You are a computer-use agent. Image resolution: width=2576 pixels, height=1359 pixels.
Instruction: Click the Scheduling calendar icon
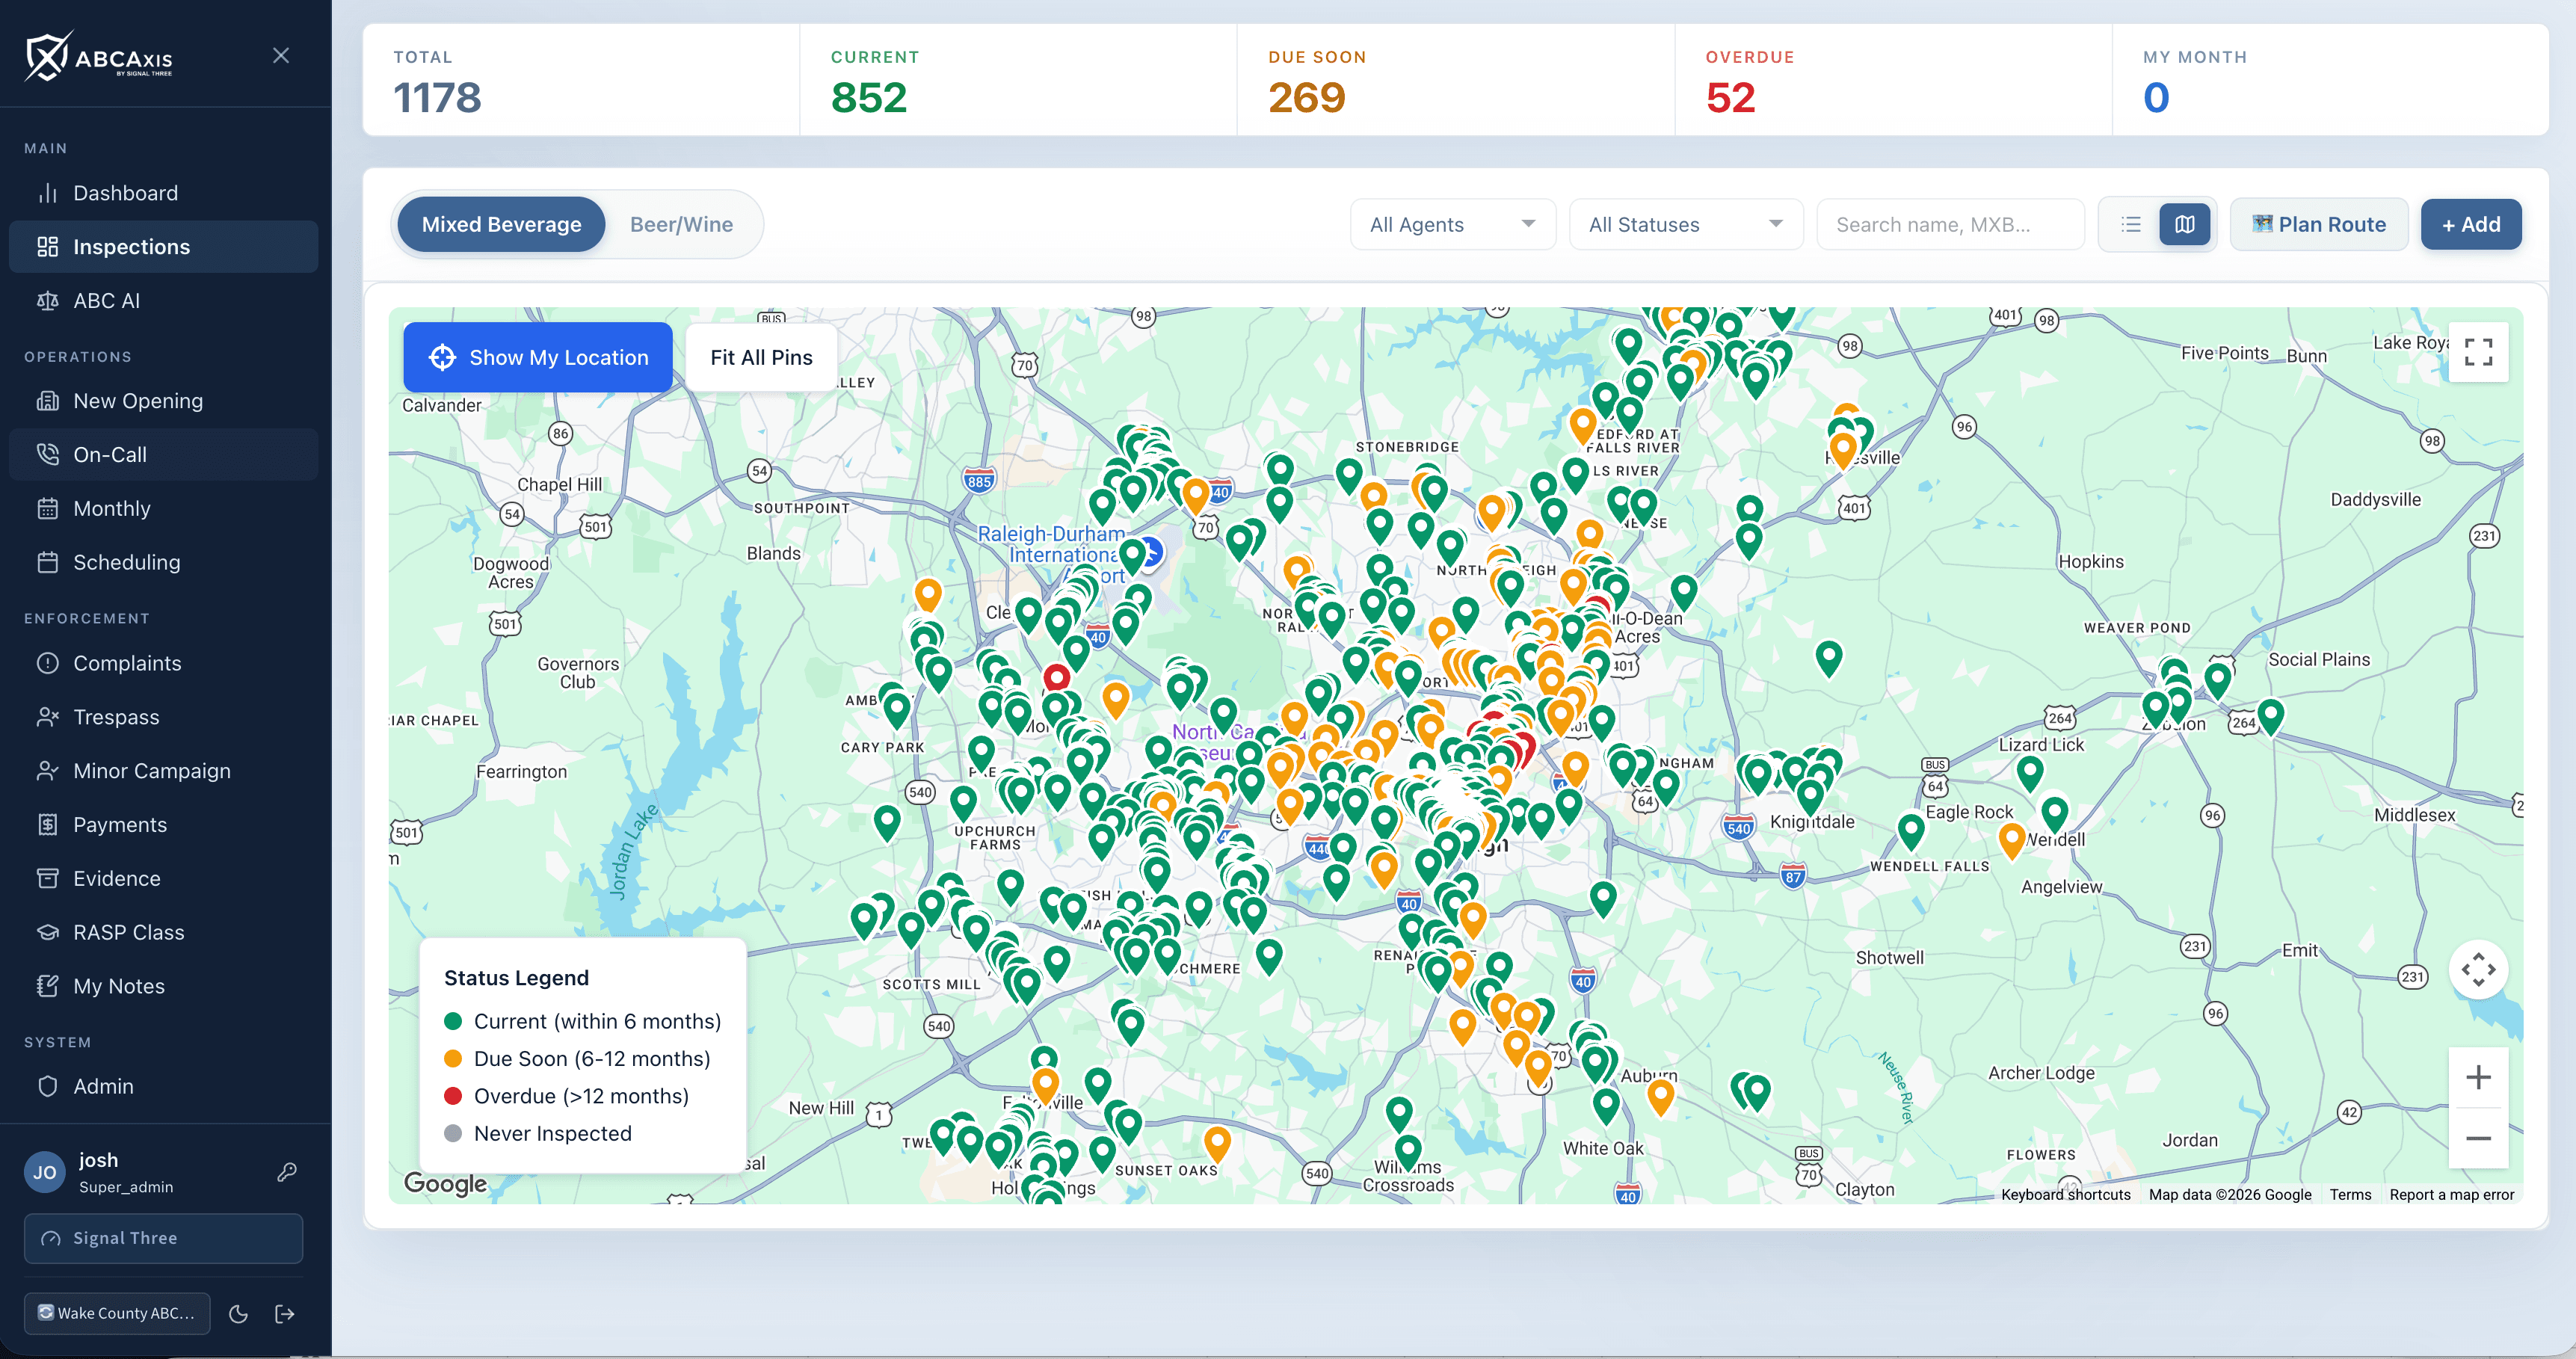47,562
